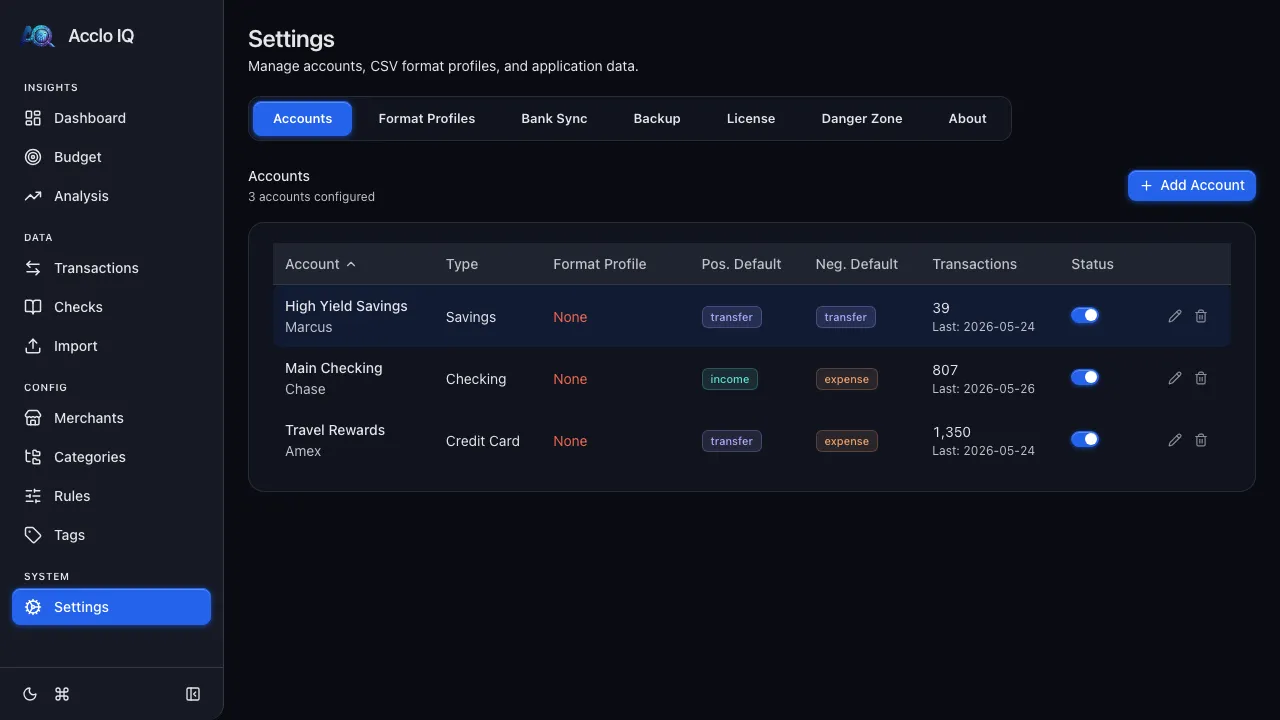This screenshot has width=1280, height=720.
Task: Click High Yield Savings negative transfer tag
Action: [846, 317]
